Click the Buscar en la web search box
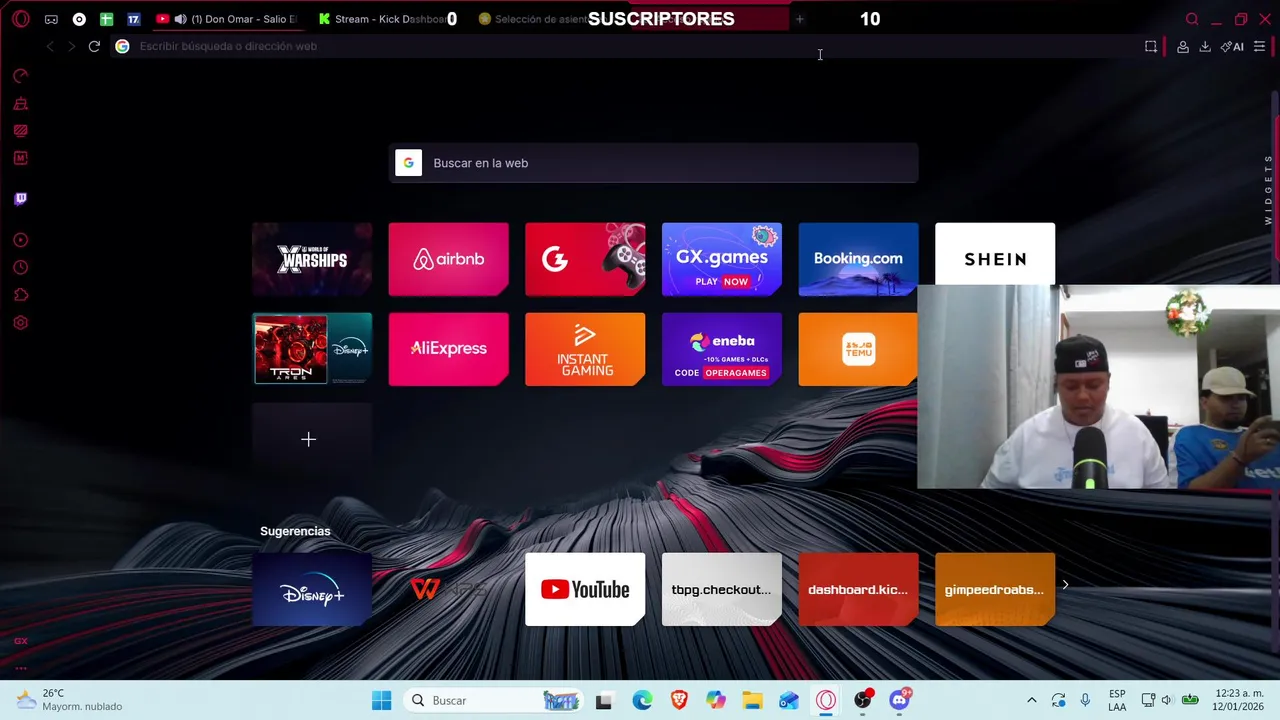Viewport: 1280px width, 720px height. [x=653, y=163]
